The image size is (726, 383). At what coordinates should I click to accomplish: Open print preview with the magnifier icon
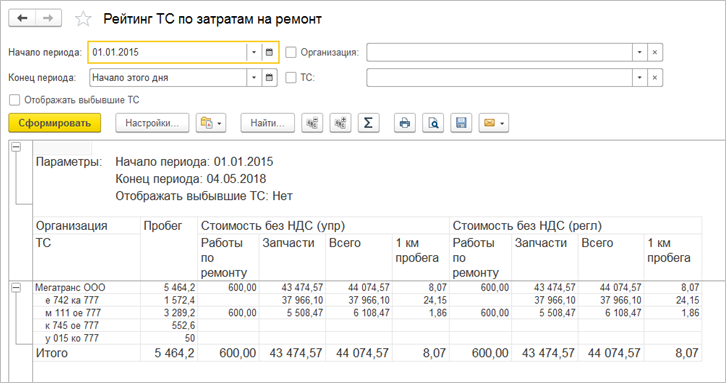click(x=433, y=123)
